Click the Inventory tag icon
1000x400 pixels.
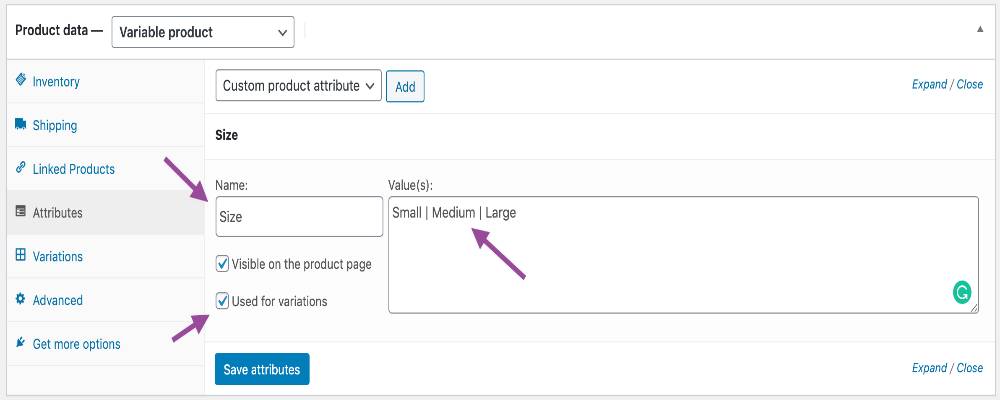coord(21,80)
